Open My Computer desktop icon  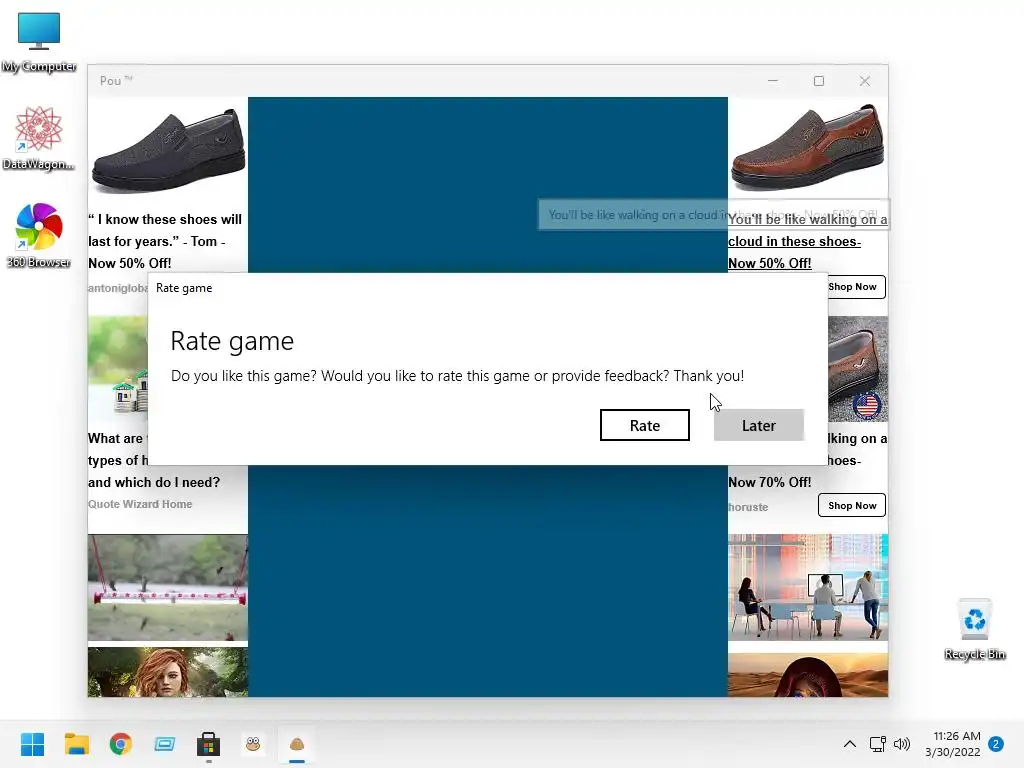39,42
